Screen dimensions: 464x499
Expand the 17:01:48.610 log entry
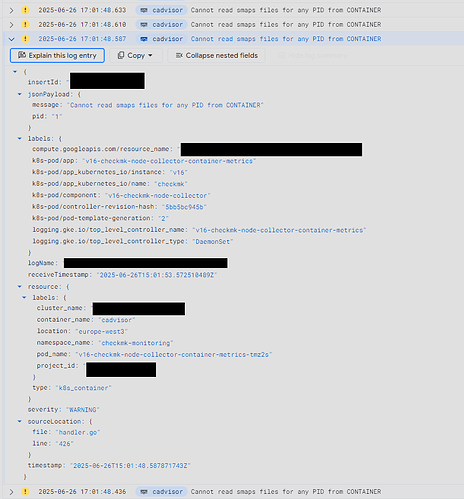click(11, 25)
